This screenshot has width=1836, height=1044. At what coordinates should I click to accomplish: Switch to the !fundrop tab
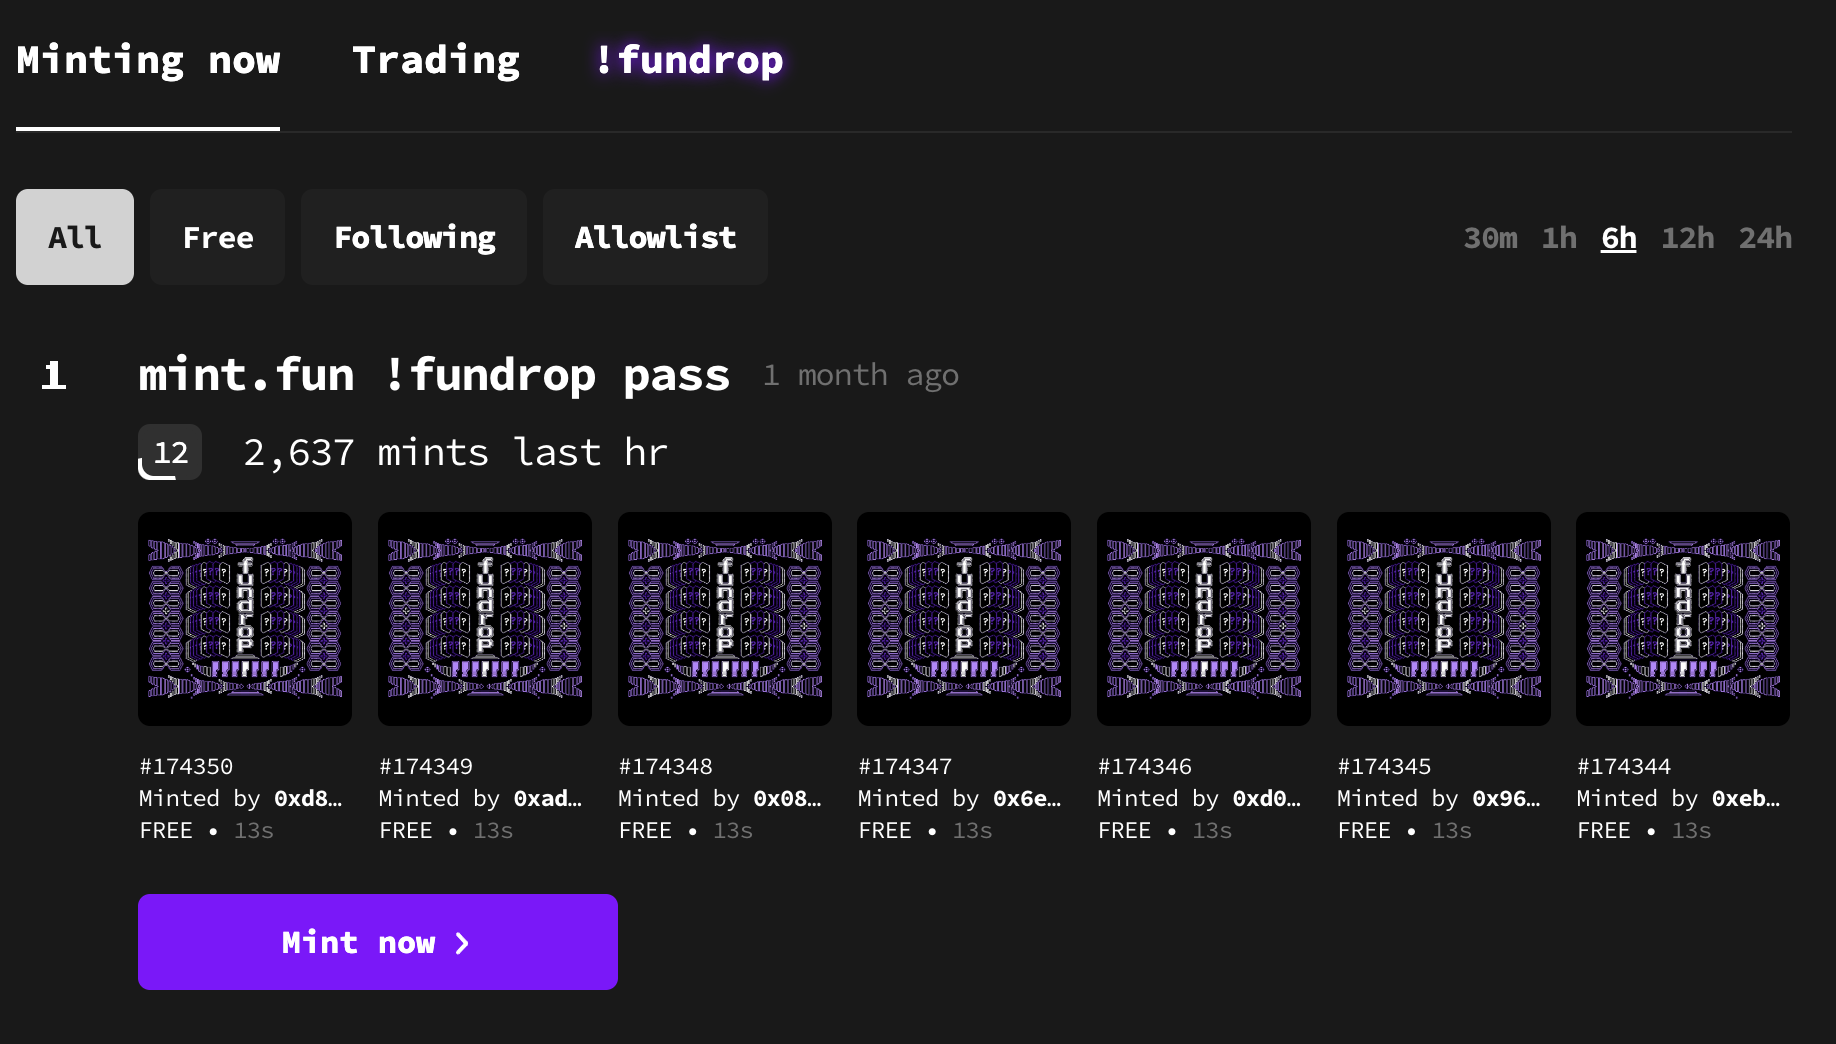click(689, 60)
